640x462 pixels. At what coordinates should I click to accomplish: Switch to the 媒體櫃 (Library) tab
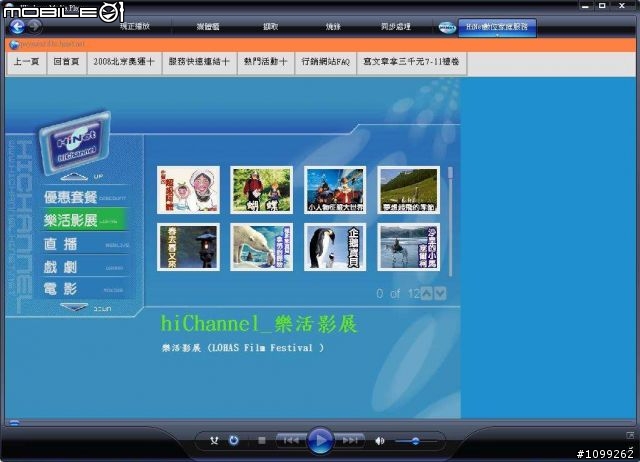(x=208, y=27)
